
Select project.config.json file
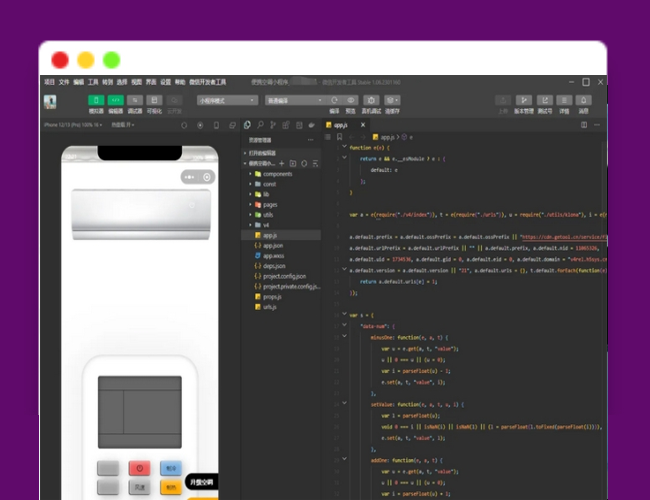[283, 276]
